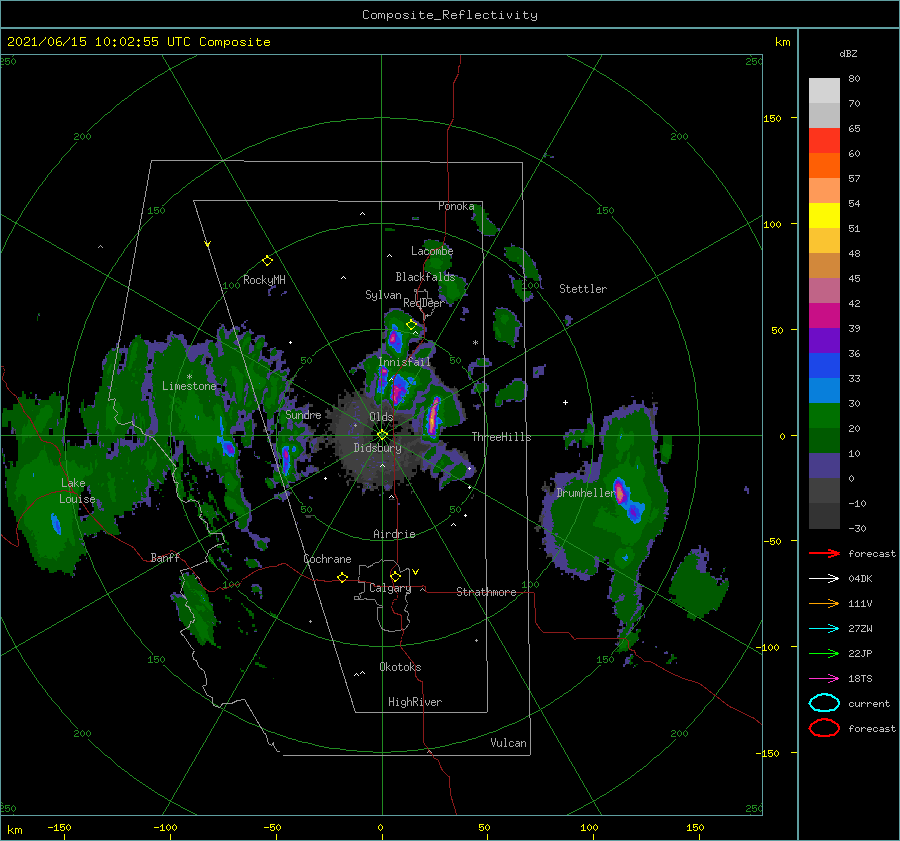
Task: Click the orange 111V arrow icon
Action: point(824,603)
